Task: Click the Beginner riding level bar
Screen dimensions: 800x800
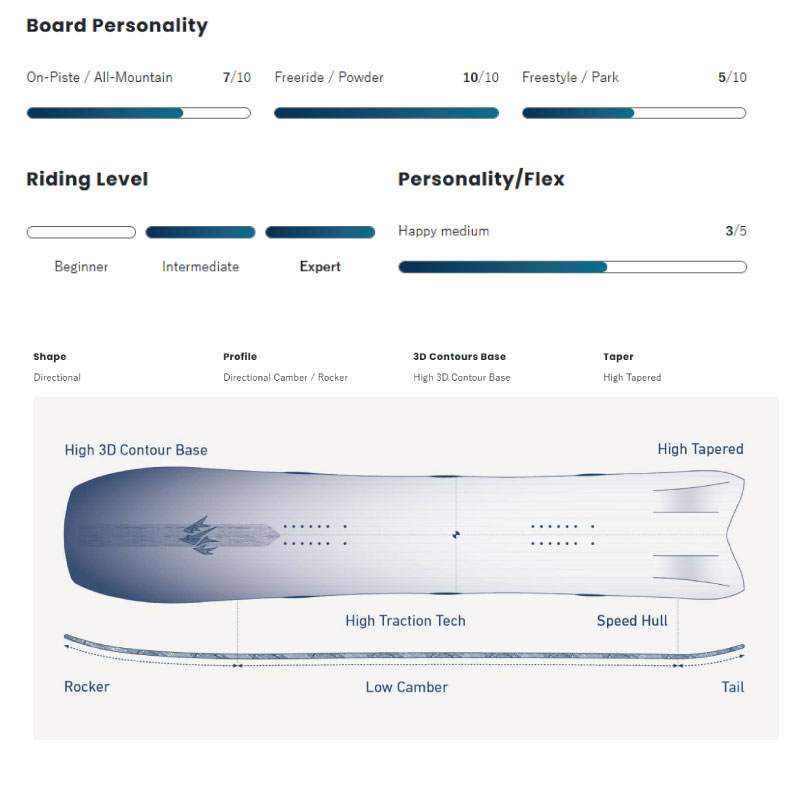Action: click(81, 232)
